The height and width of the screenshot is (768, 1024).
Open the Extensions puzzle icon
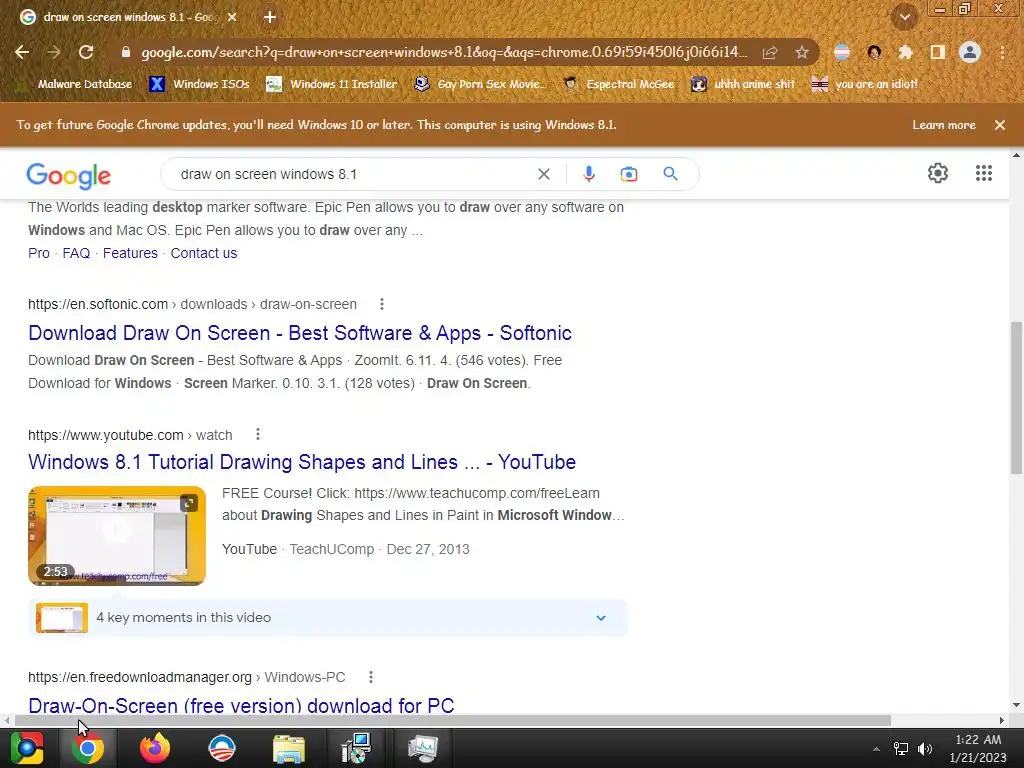tap(906, 52)
